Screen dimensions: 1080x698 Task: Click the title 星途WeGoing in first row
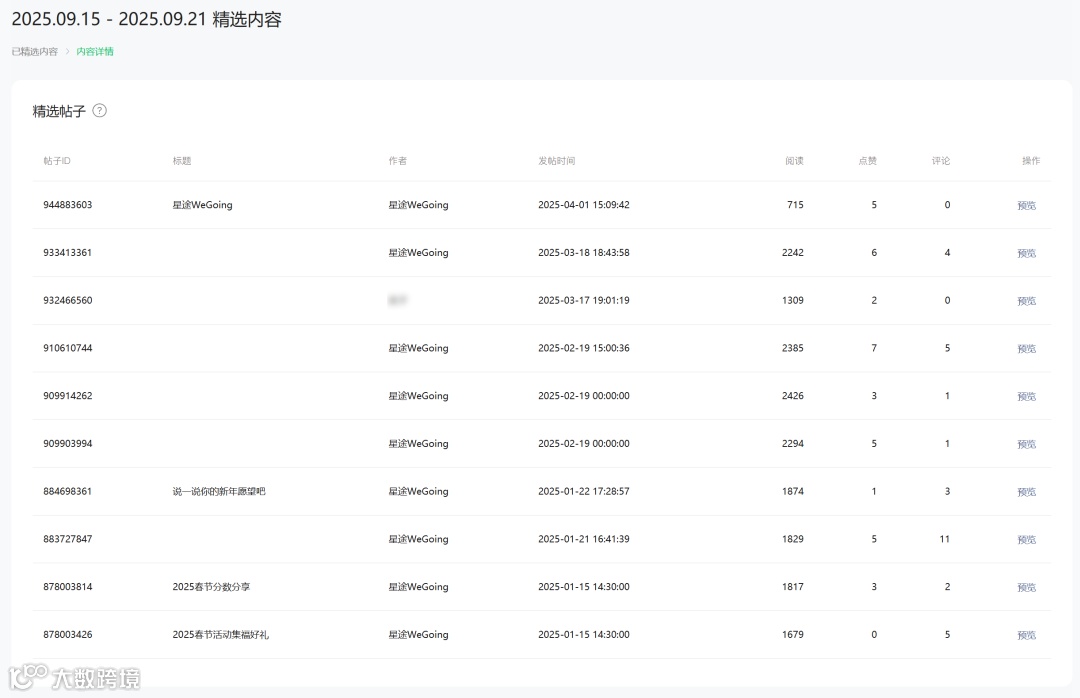(202, 205)
